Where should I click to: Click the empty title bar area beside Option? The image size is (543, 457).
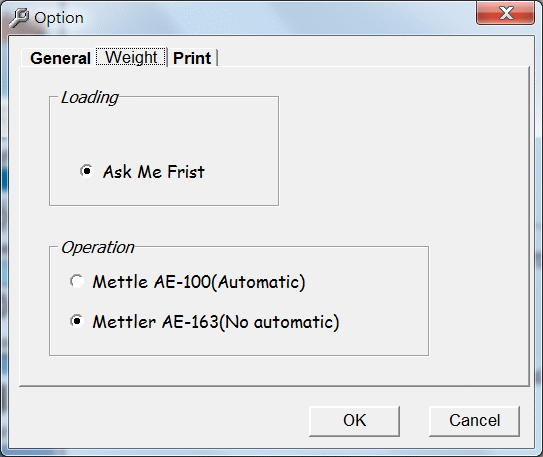pos(277,17)
